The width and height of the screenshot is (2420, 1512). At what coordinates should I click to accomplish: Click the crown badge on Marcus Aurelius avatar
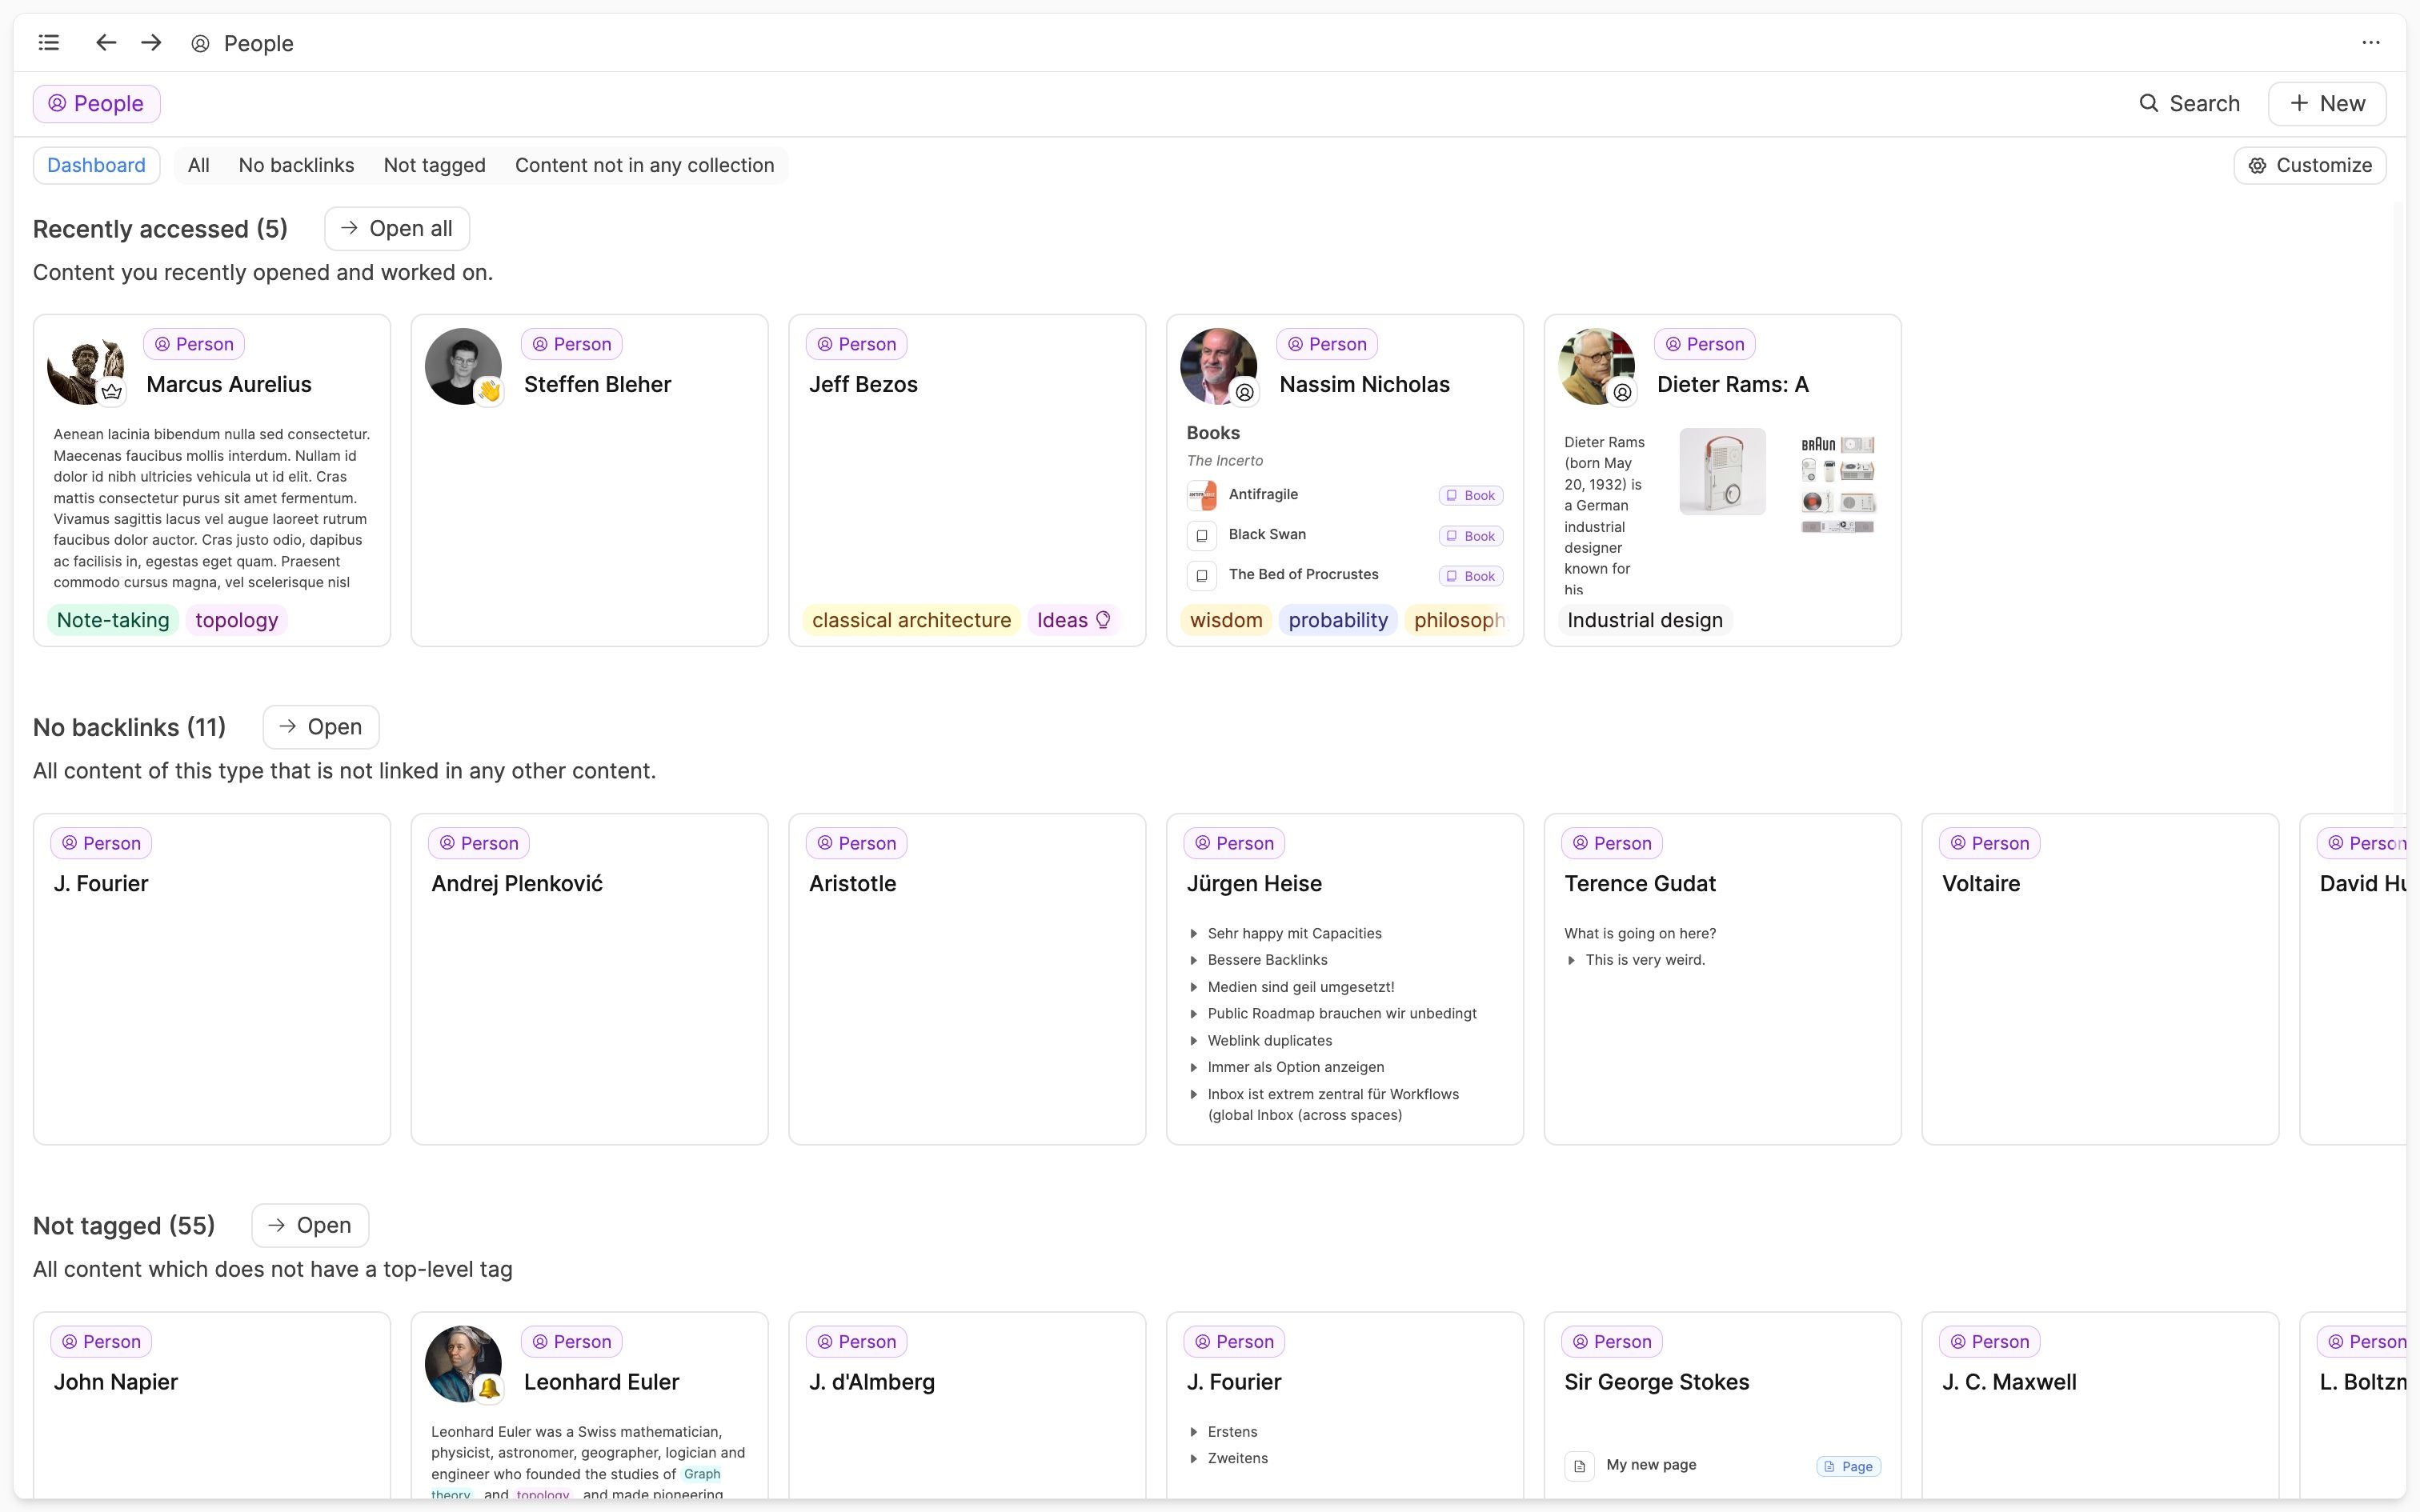click(113, 392)
